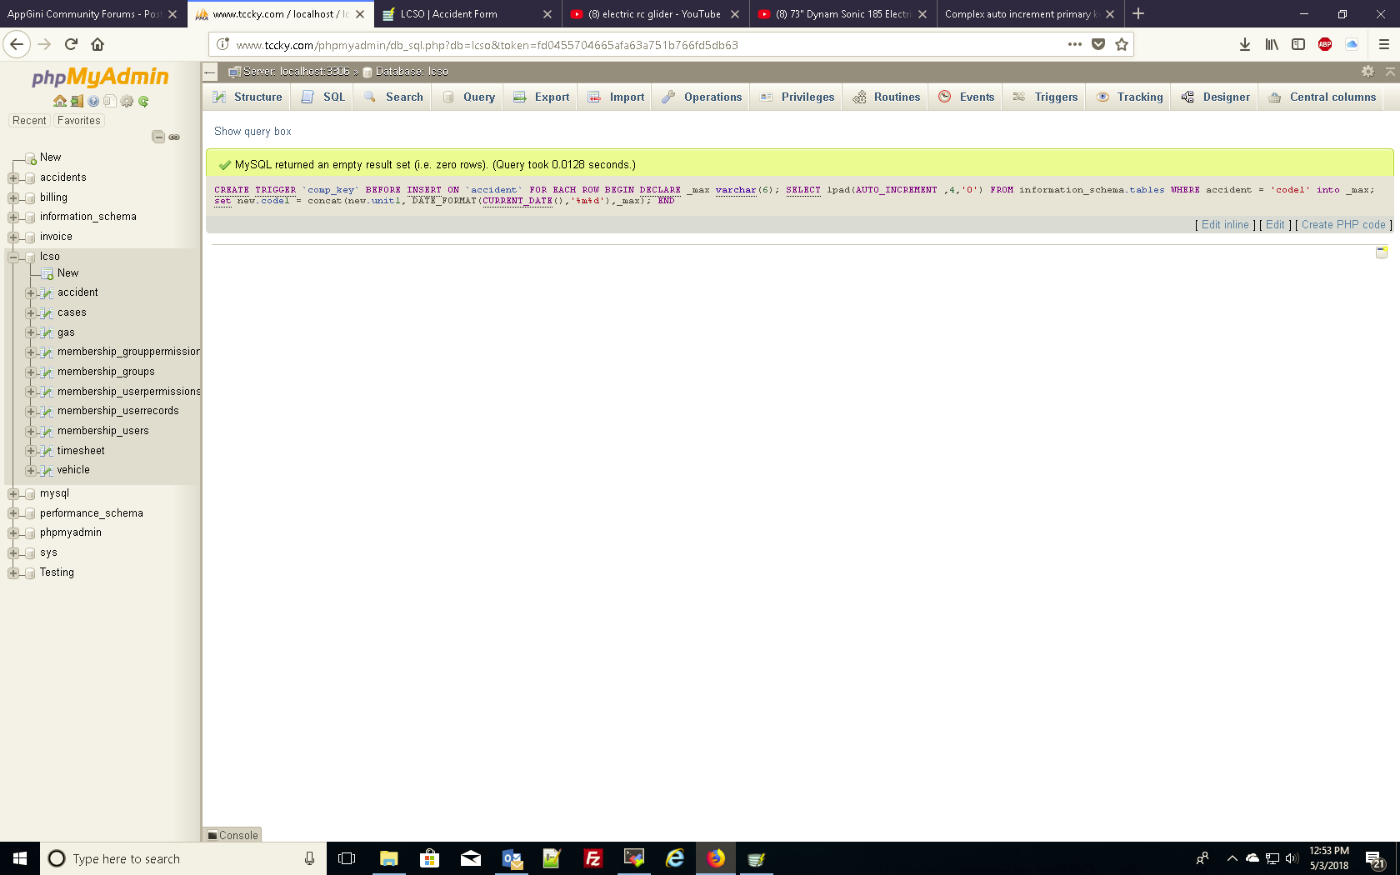This screenshot has height=875, width=1400.
Task: Click the Create PHP code link
Action: point(1343,225)
